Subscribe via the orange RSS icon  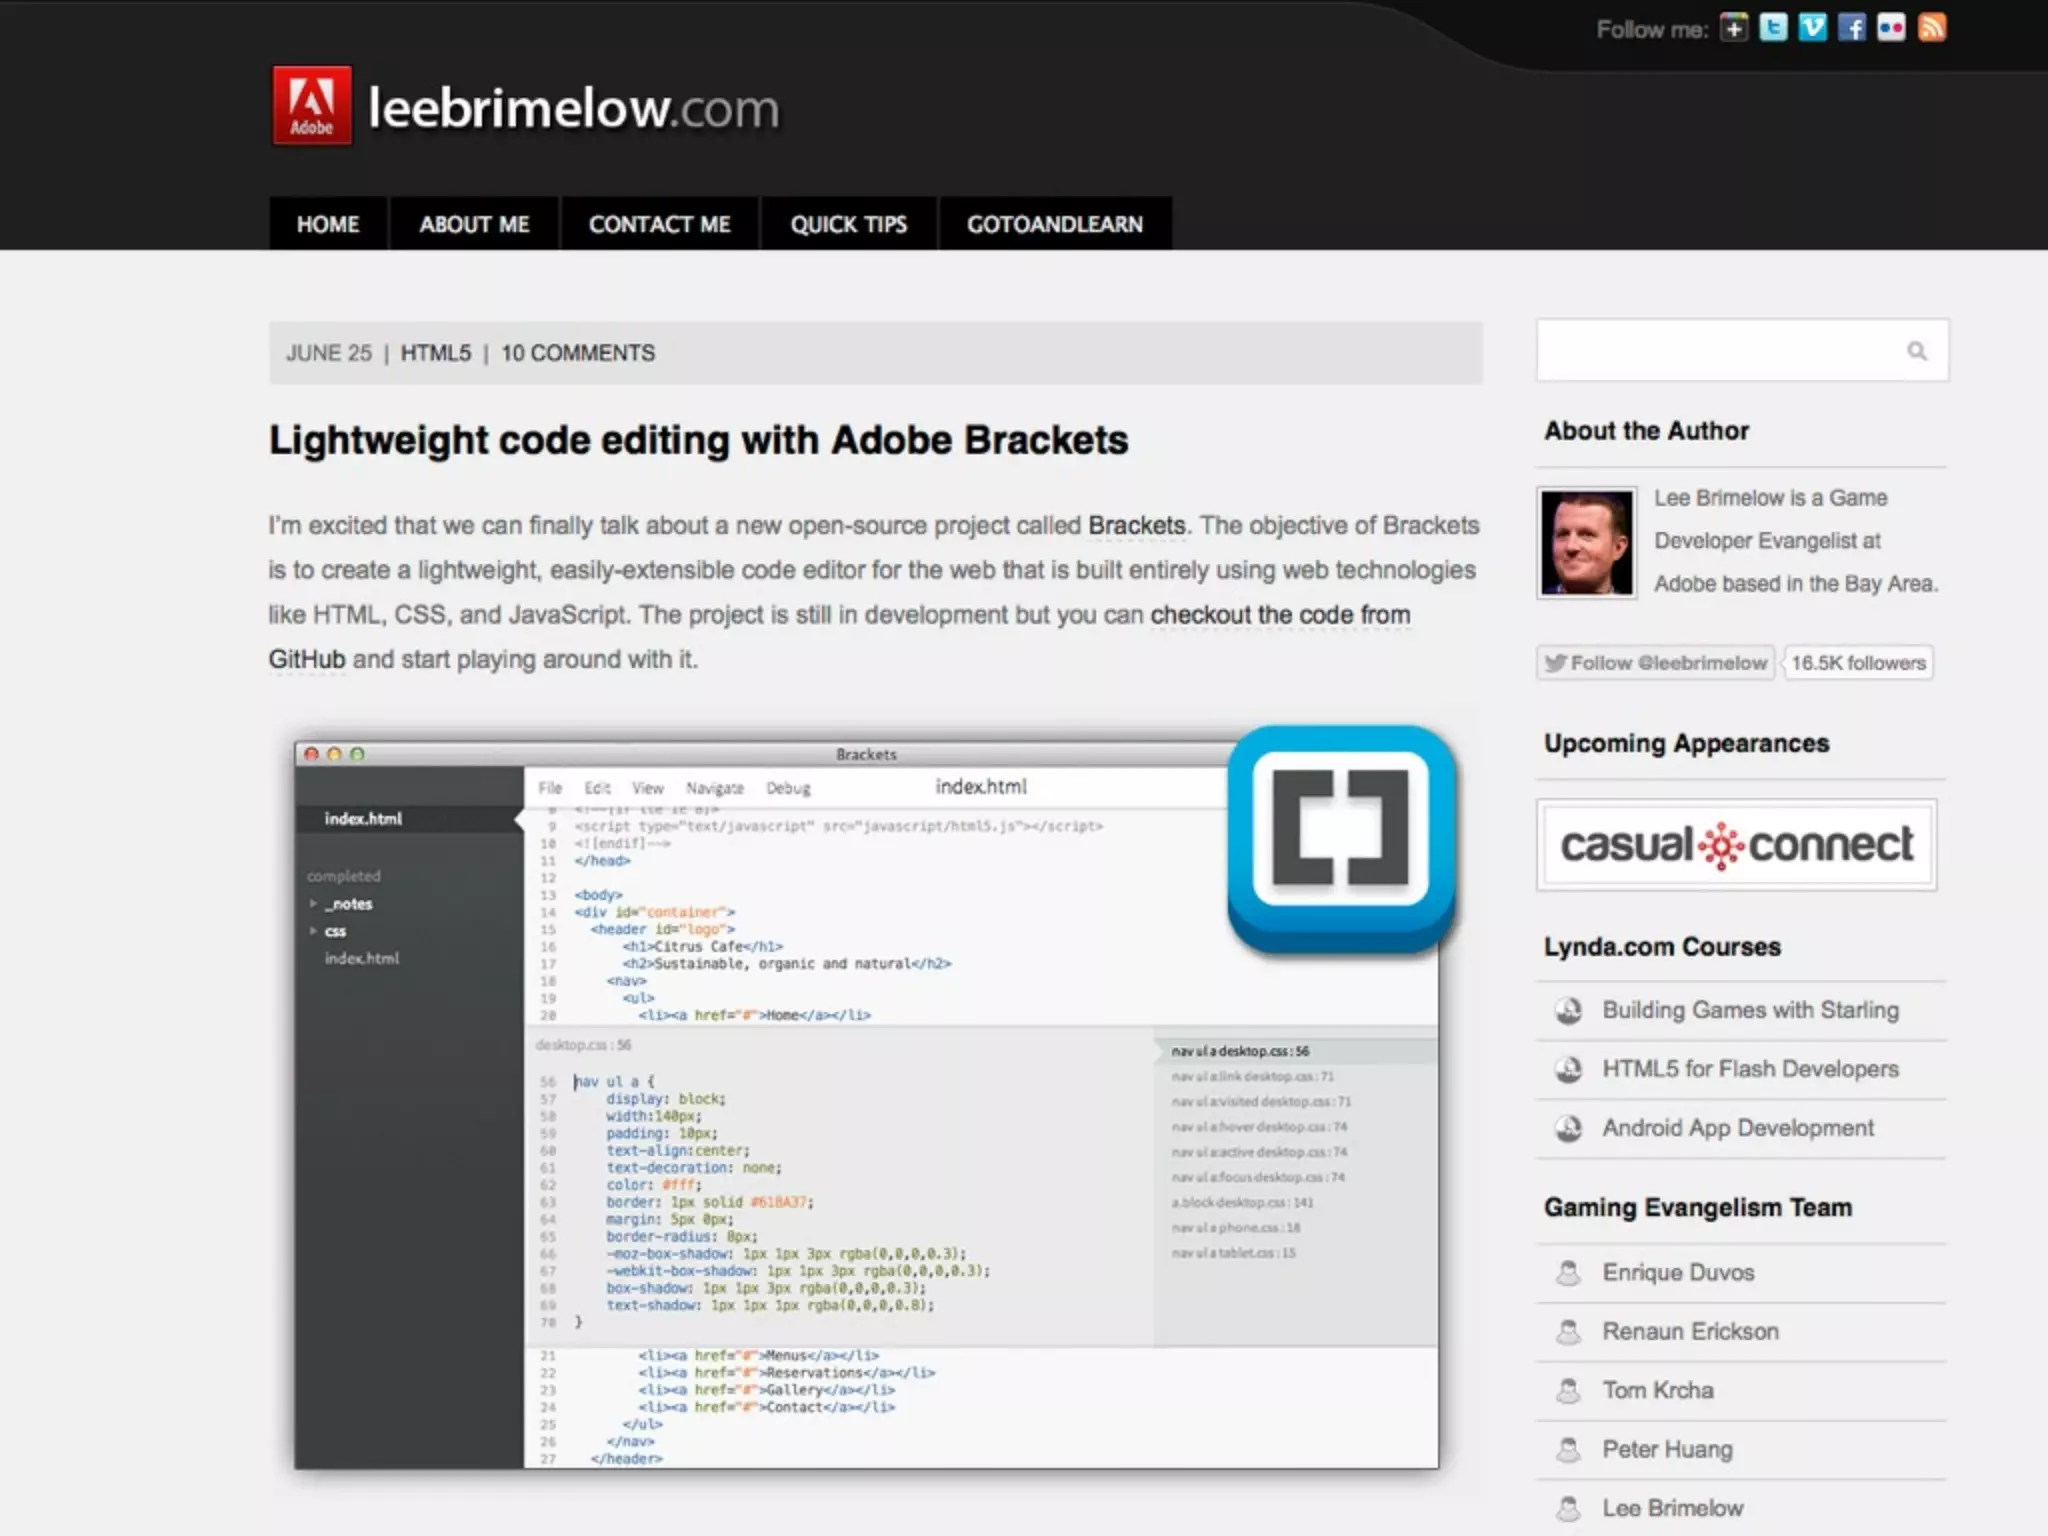tap(1931, 28)
